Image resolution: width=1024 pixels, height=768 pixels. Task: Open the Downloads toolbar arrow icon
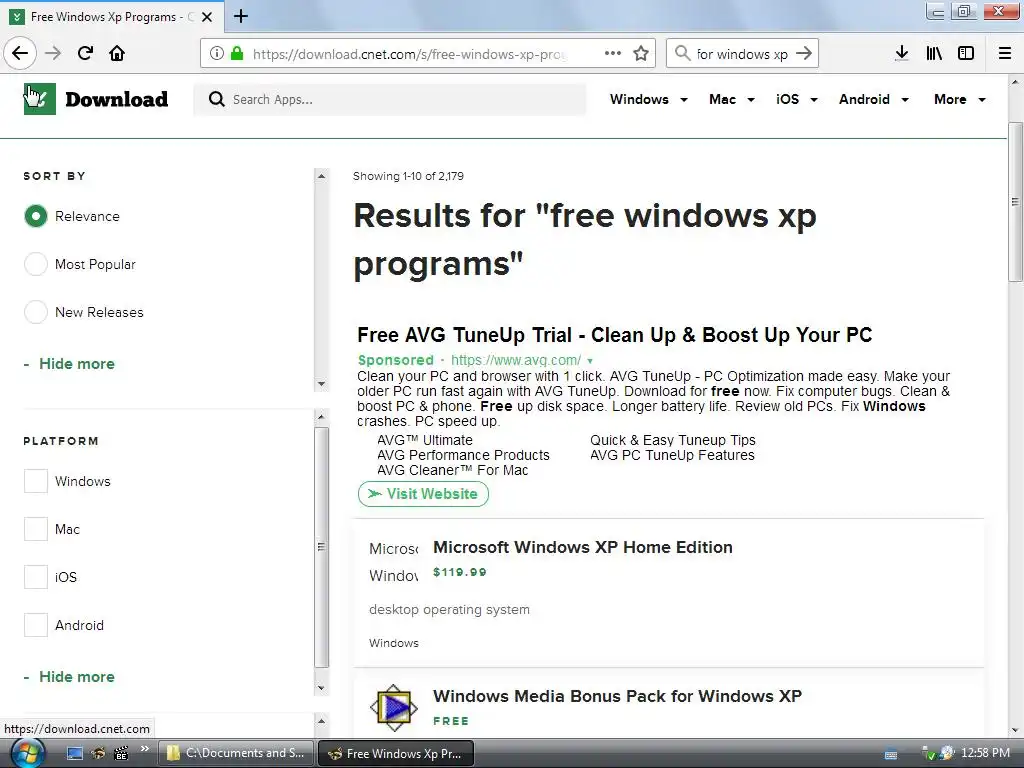click(x=902, y=53)
